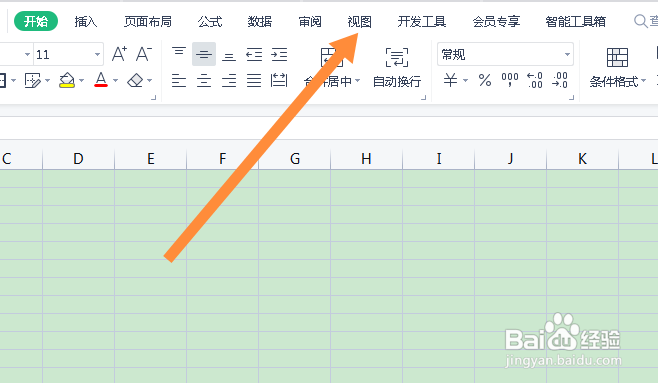658x383 pixels.
Task: Select column G header
Action: click(x=295, y=159)
